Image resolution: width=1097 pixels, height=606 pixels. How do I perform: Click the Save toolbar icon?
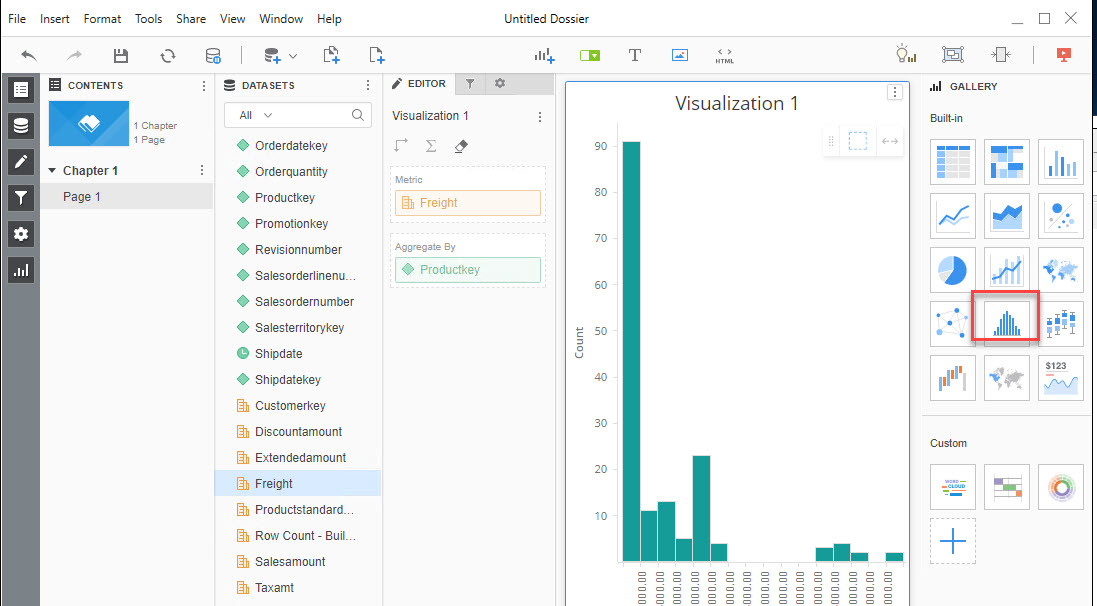[x=121, y=56]
